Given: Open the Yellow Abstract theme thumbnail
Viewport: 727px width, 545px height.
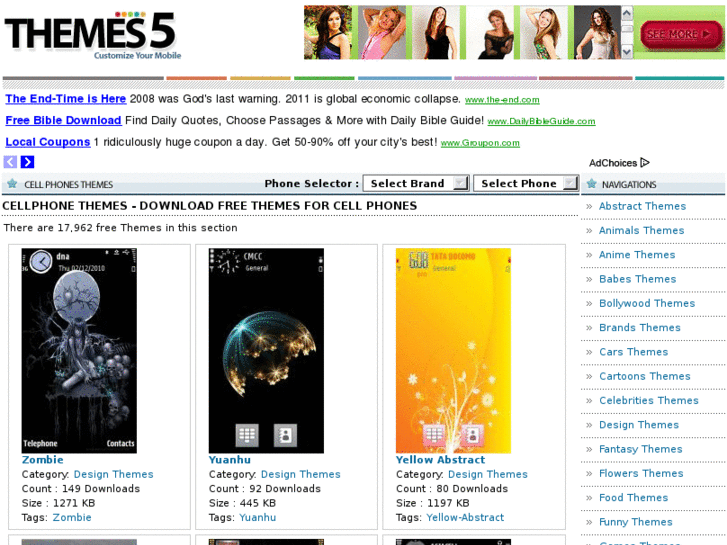Looking at the screenshot, I should click(453, 351).
